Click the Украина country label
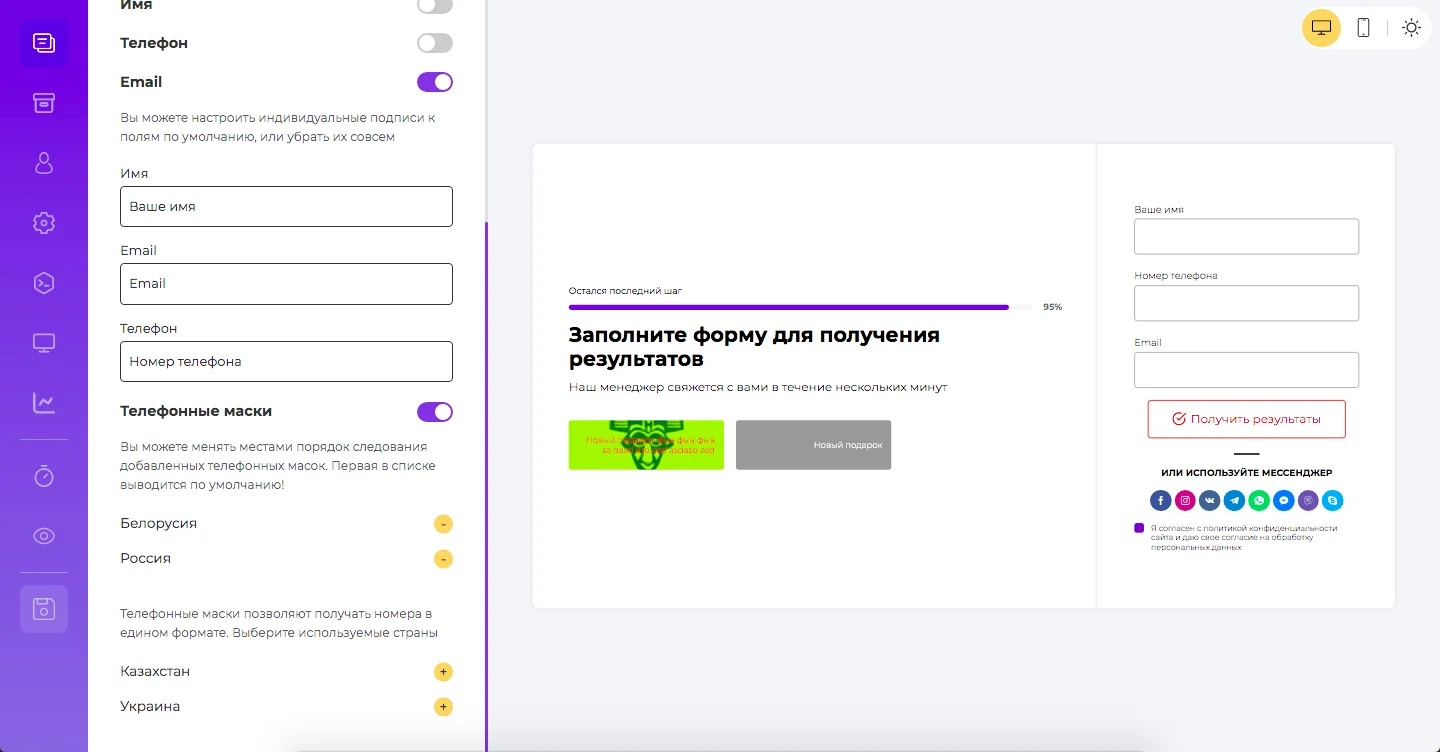Viewport: 1440px width, 752px height. pyautogui.click(x=150, y=707)
